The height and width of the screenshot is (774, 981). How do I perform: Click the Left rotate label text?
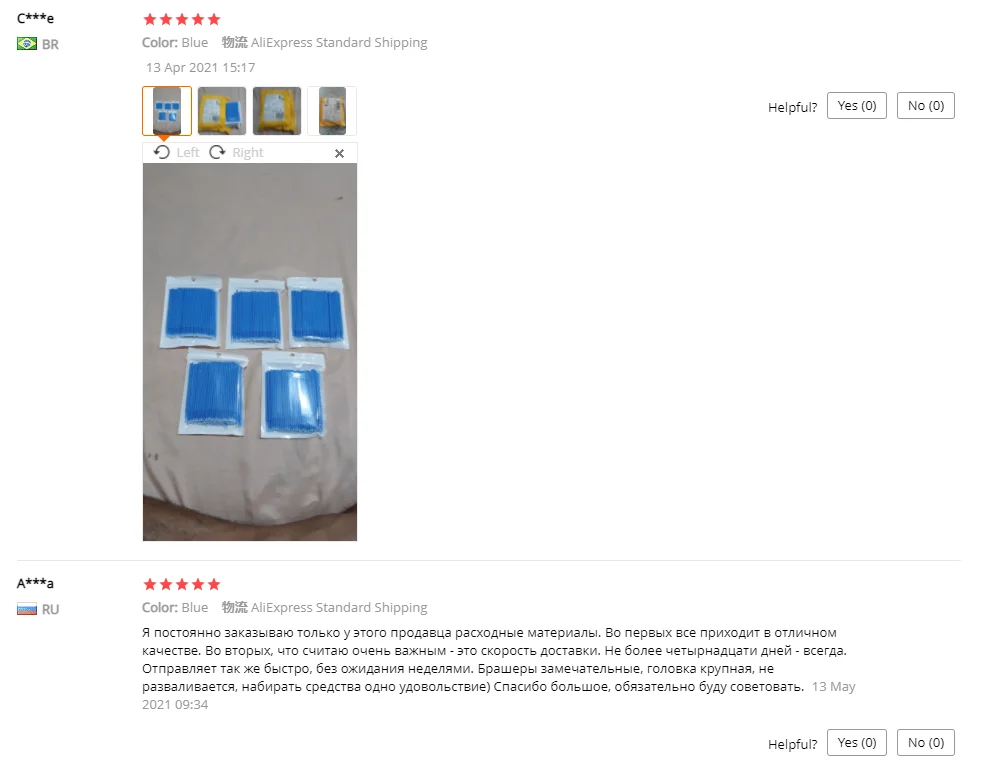pyautogui.click(x=188, y=153)
